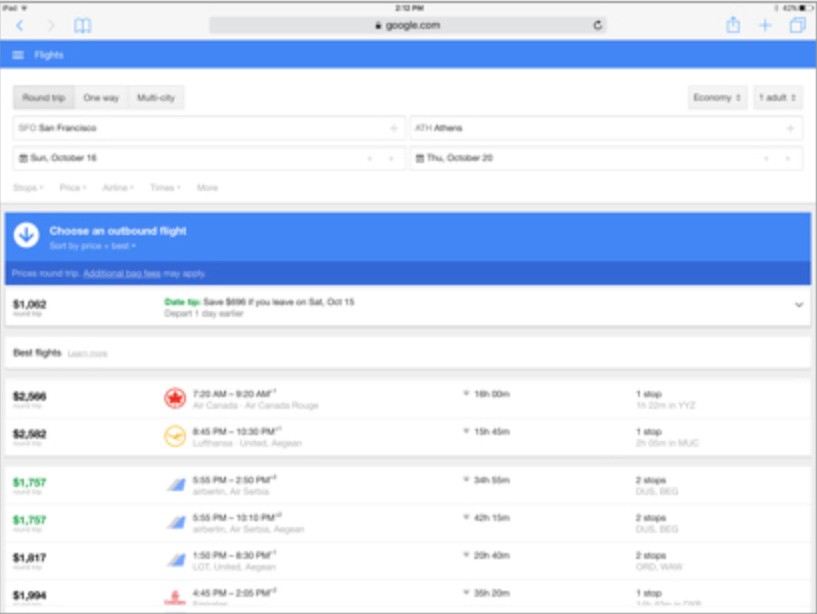Reload the page with the refresh icon

point(598,25)
